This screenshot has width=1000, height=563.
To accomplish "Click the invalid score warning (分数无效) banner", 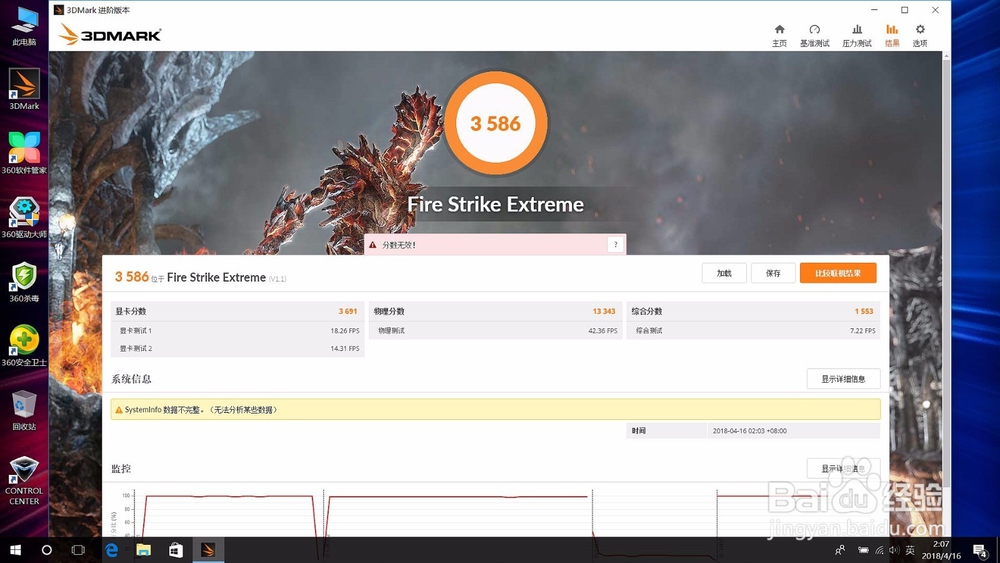I will coord(495,244).
